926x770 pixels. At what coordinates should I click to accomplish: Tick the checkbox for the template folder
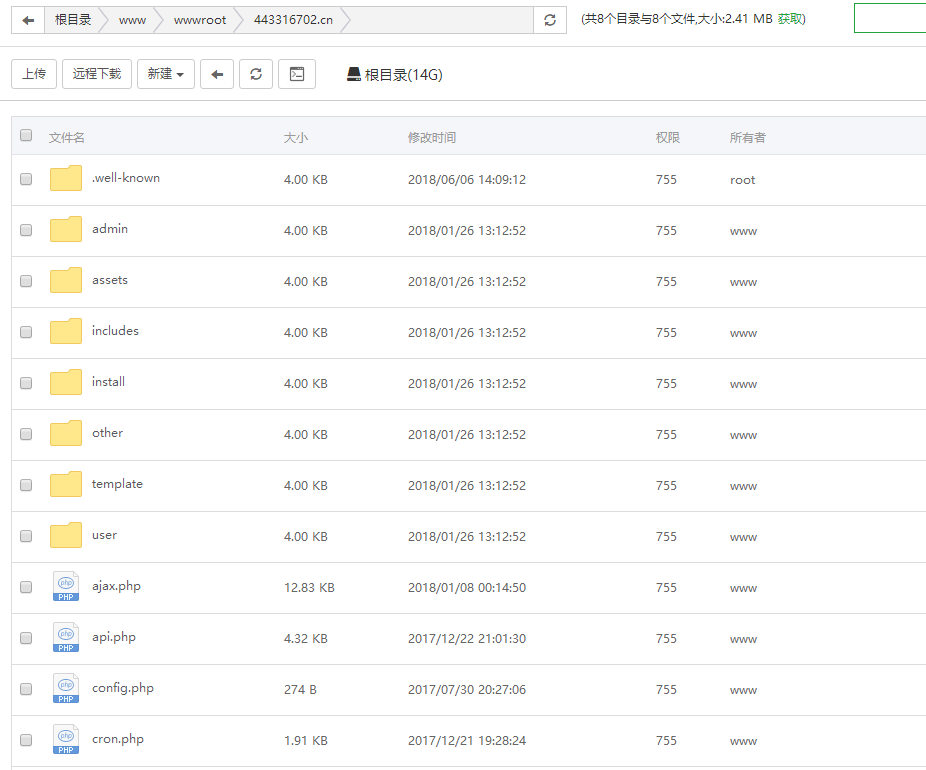tap(26, 485)
